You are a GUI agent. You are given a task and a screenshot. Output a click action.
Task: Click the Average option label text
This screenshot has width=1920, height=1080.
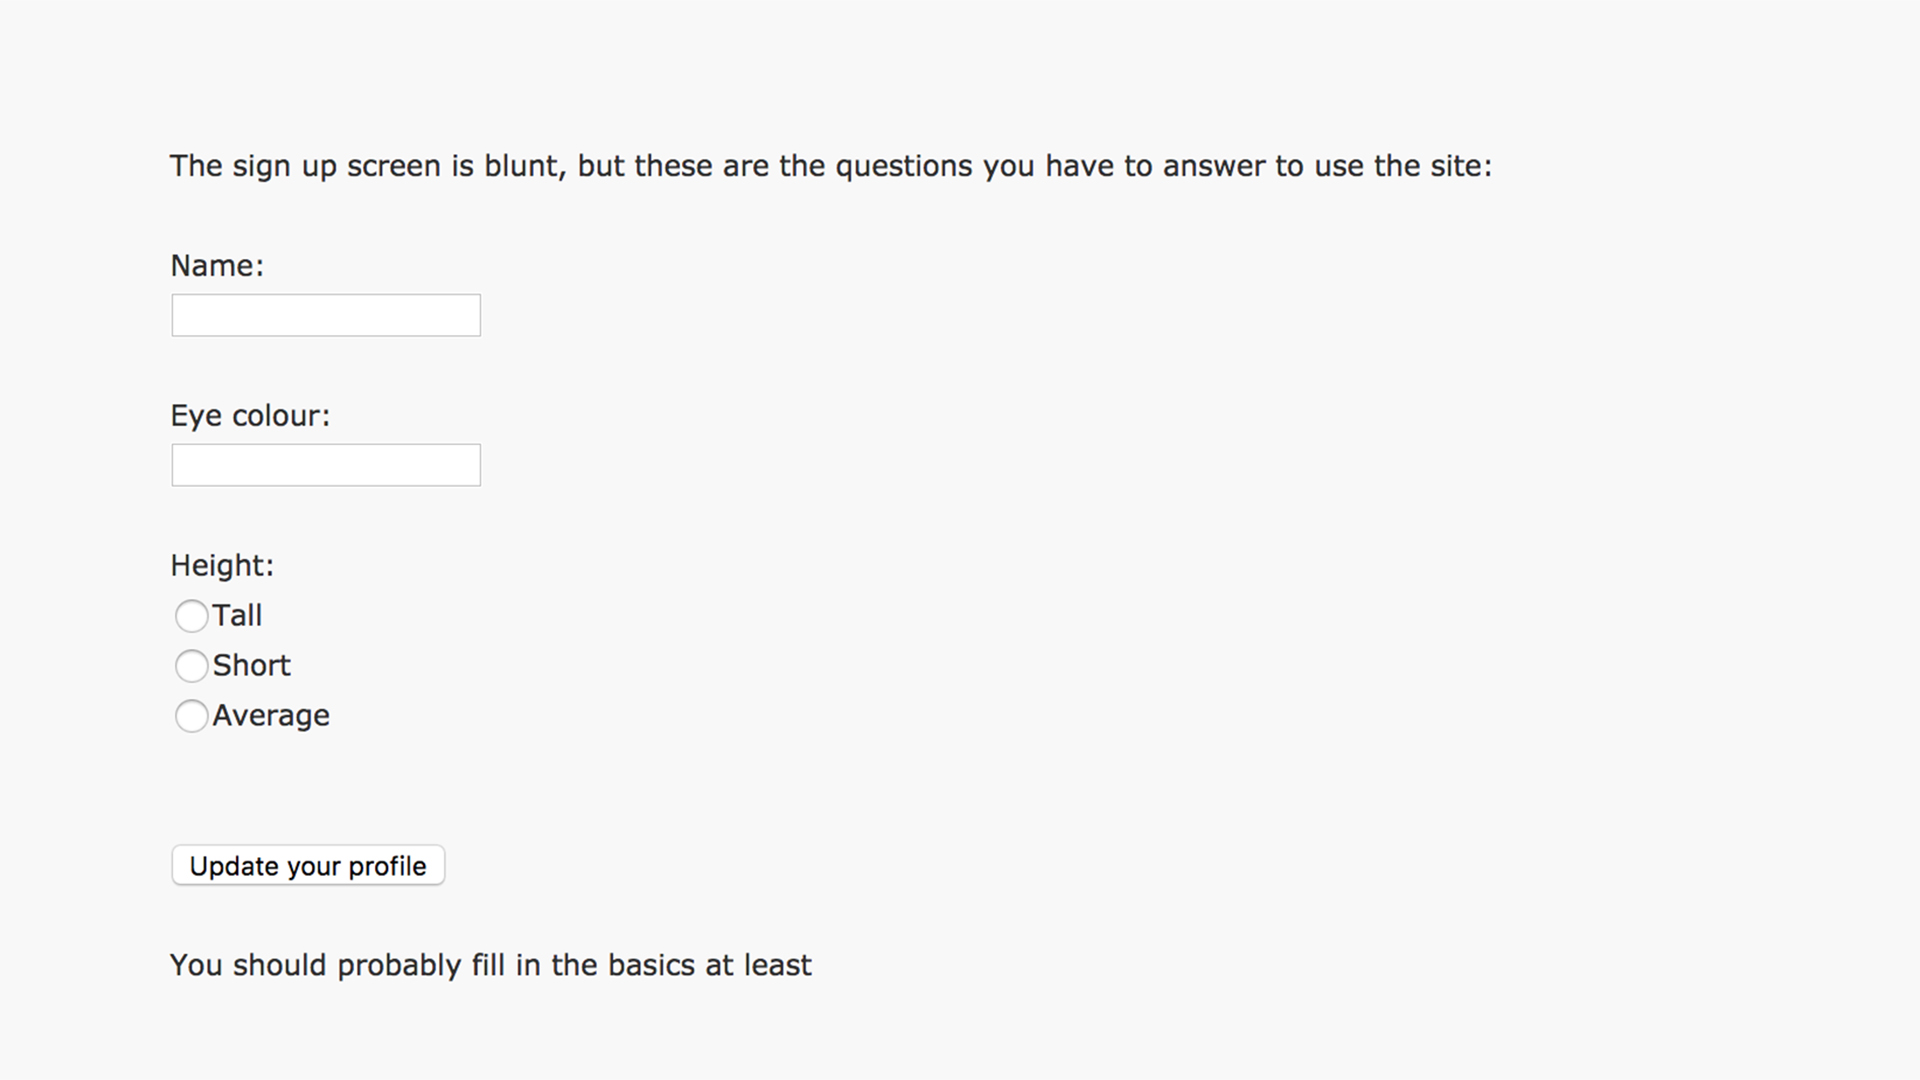(271, 716)
